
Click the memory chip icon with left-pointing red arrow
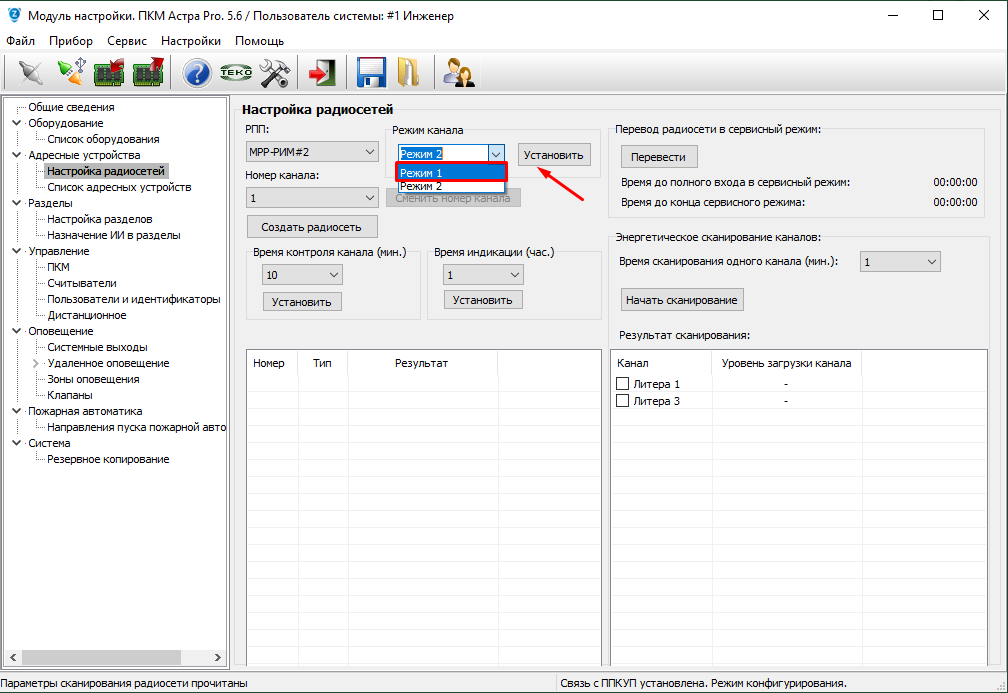click(109, 72)
